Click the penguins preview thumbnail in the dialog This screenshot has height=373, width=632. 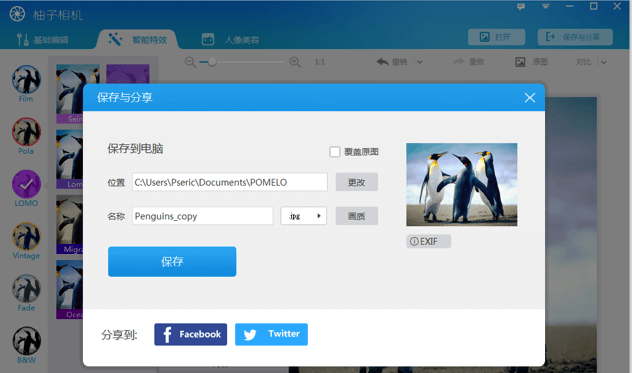pos(462,185)
